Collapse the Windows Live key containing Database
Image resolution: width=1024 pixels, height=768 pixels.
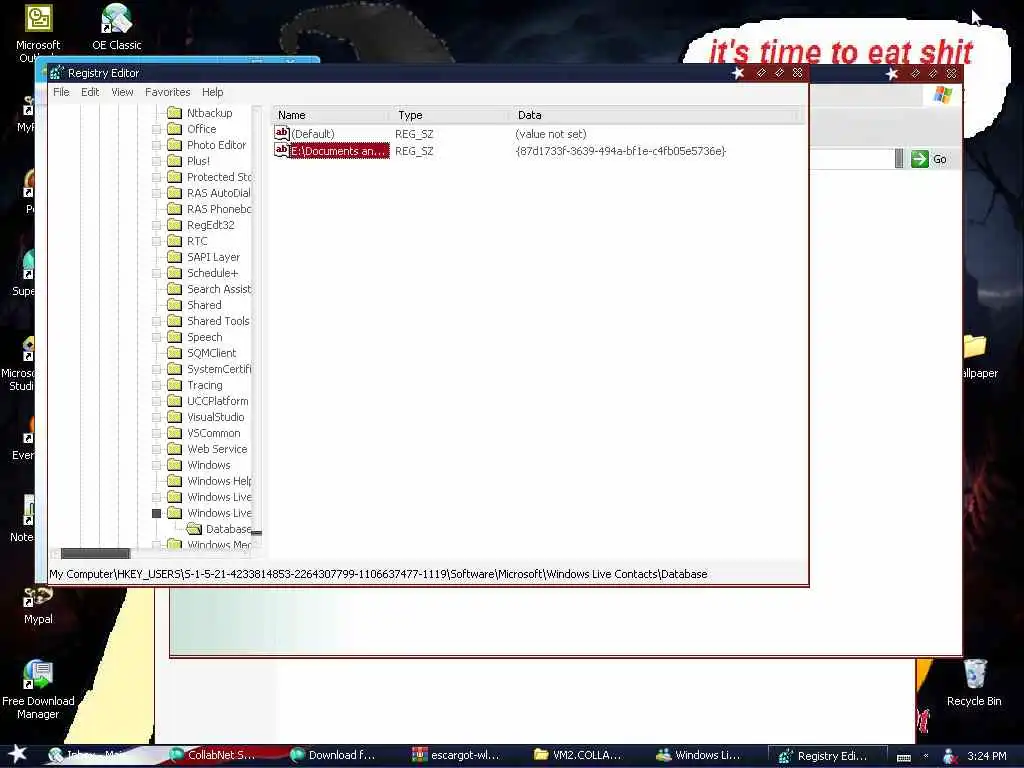click(157, 513)
